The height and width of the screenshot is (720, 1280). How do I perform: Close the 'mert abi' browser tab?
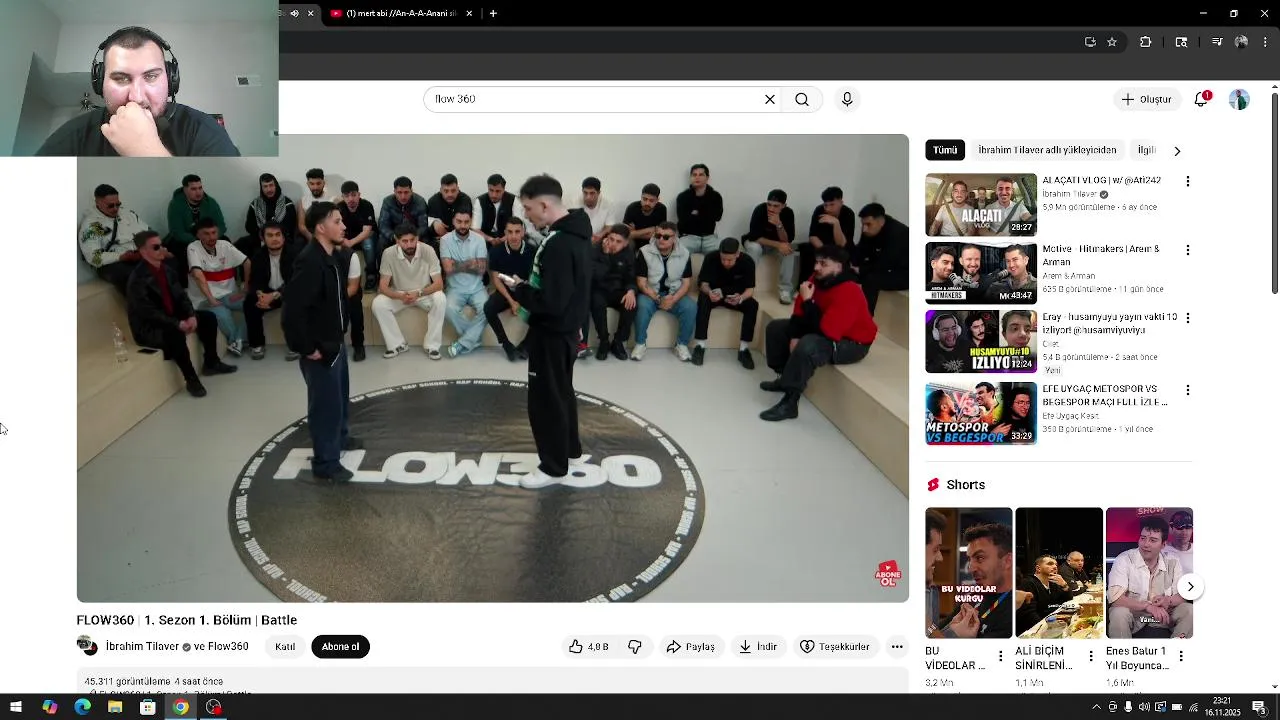coord(469,13)
